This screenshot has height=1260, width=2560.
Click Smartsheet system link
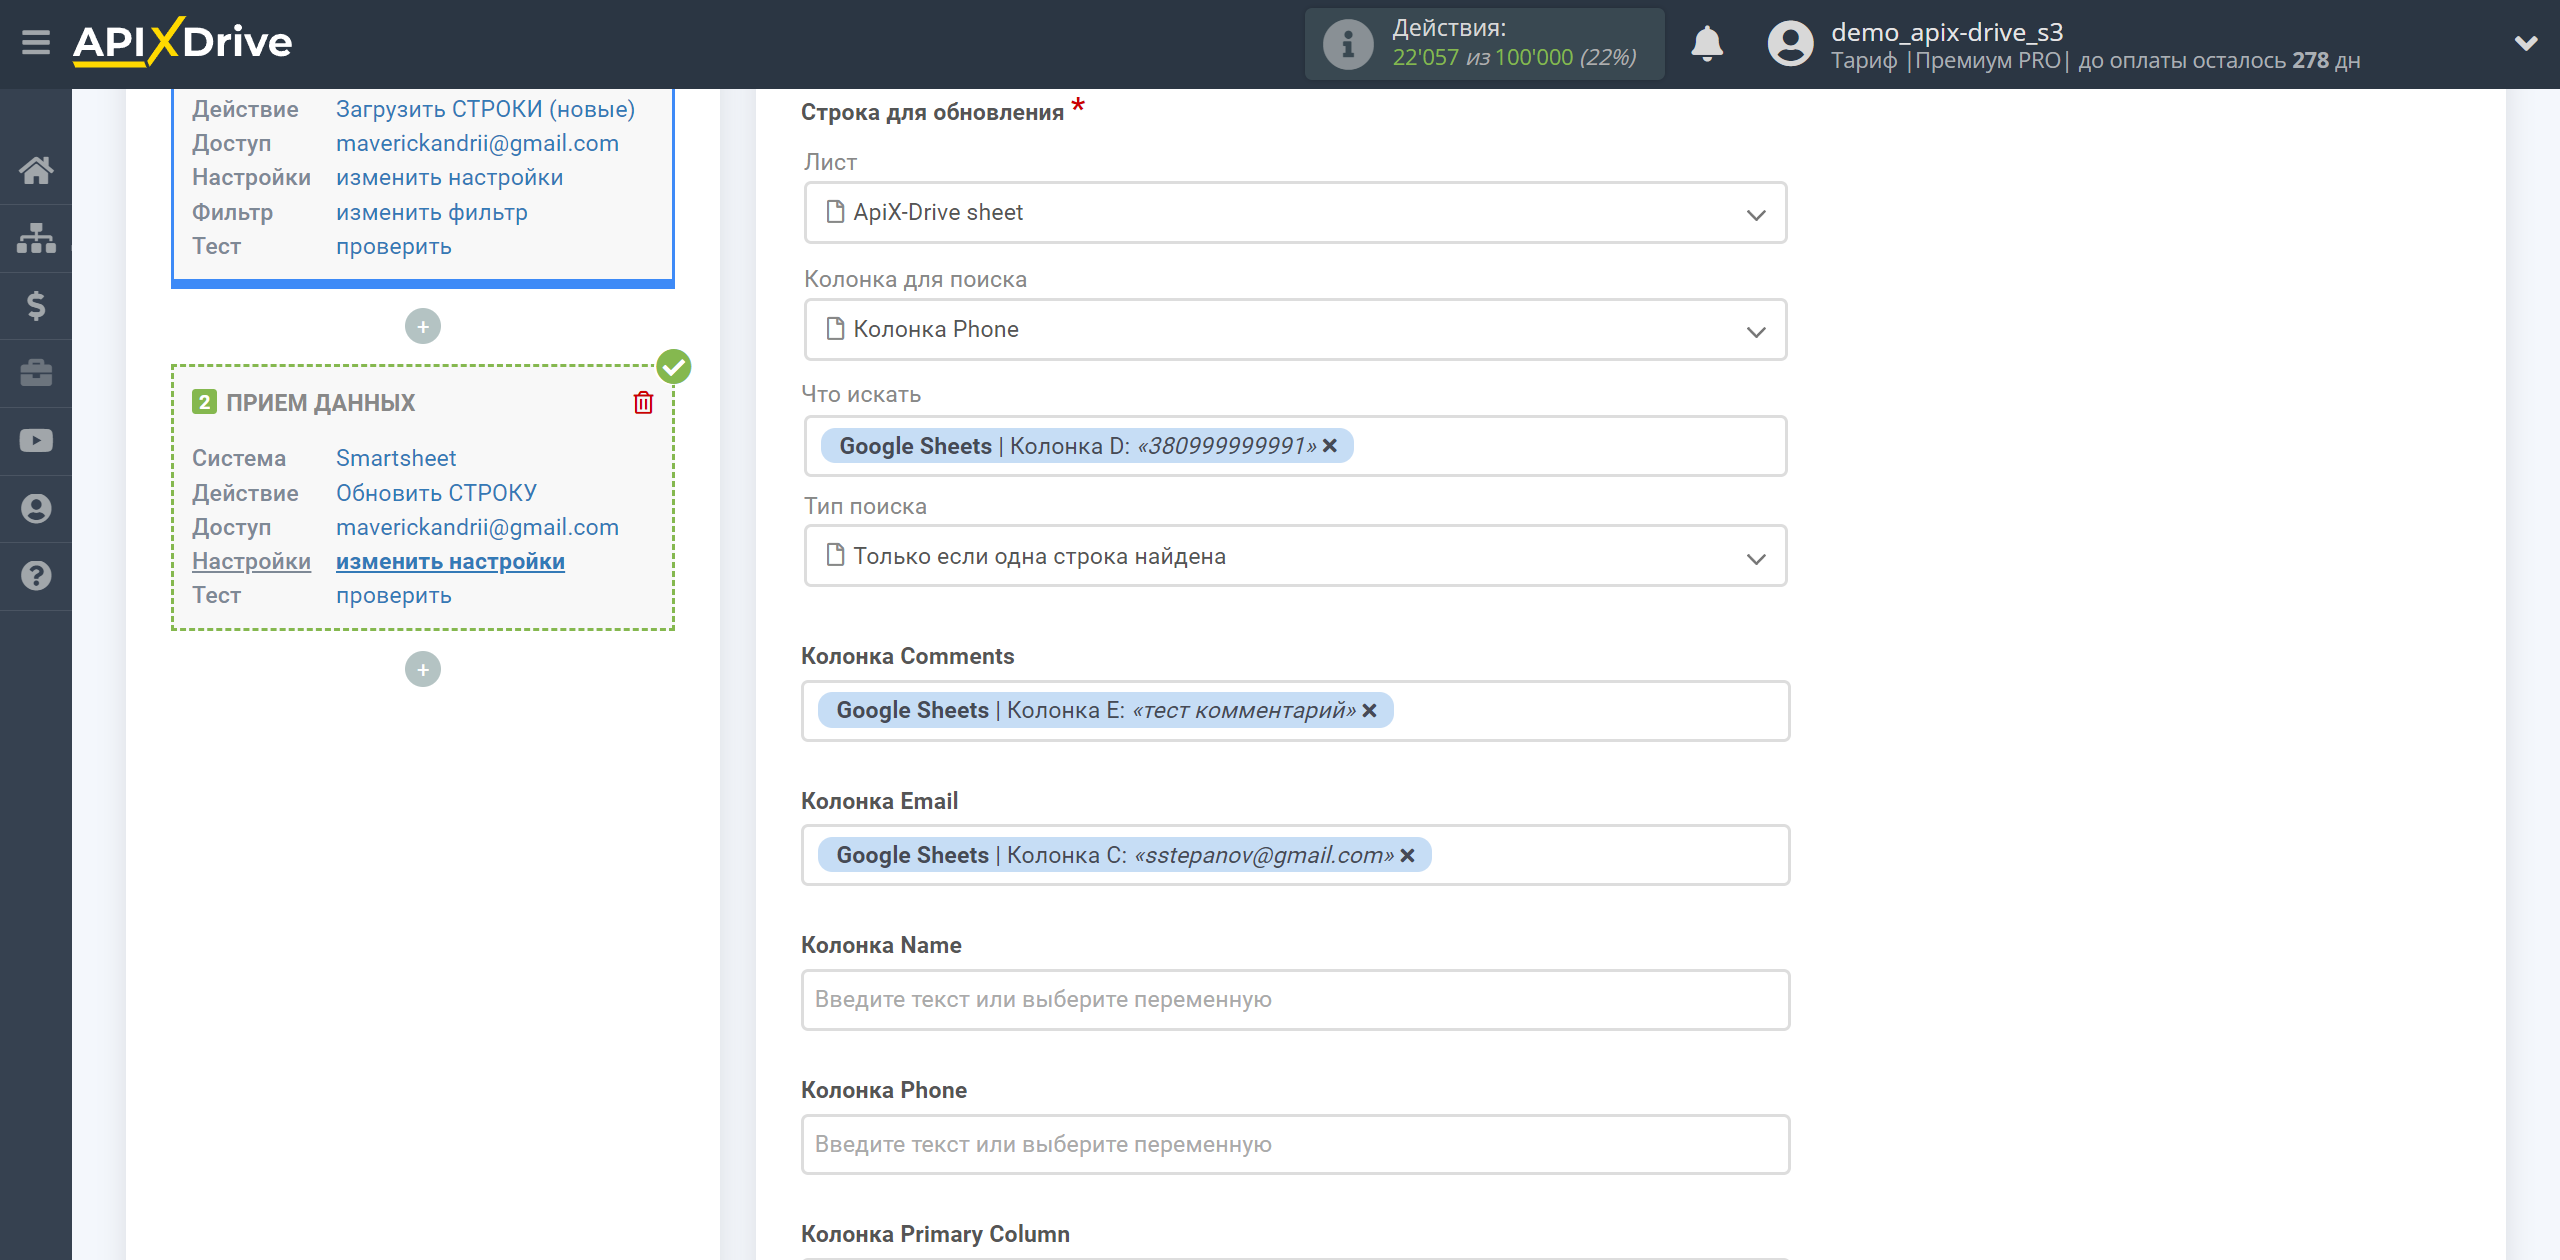tap(395, 458)
